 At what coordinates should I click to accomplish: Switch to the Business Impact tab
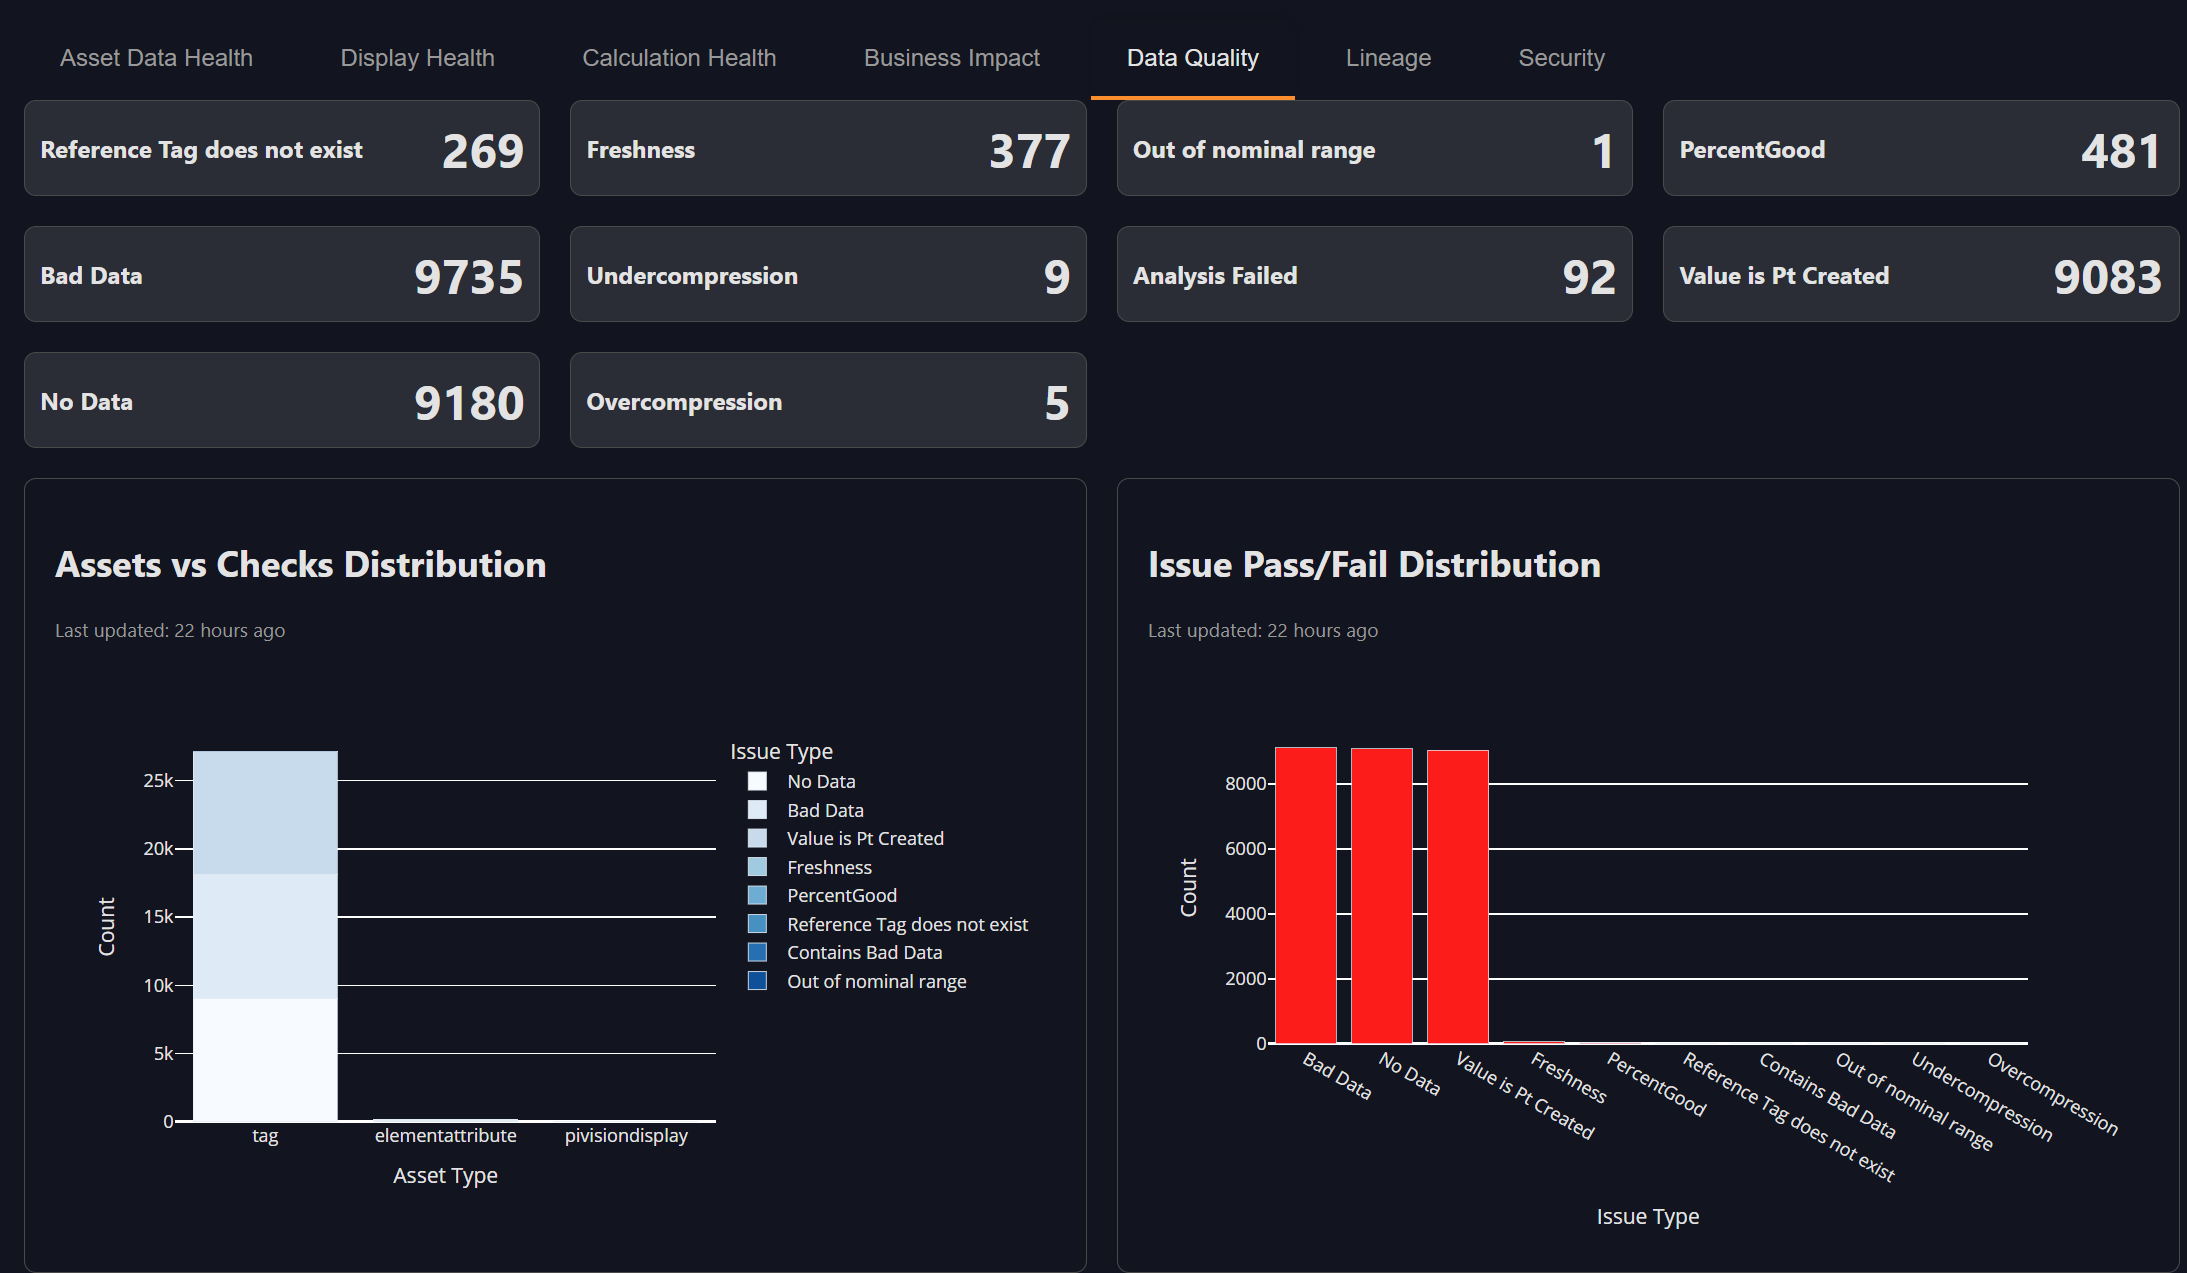(x=951, y=57)
